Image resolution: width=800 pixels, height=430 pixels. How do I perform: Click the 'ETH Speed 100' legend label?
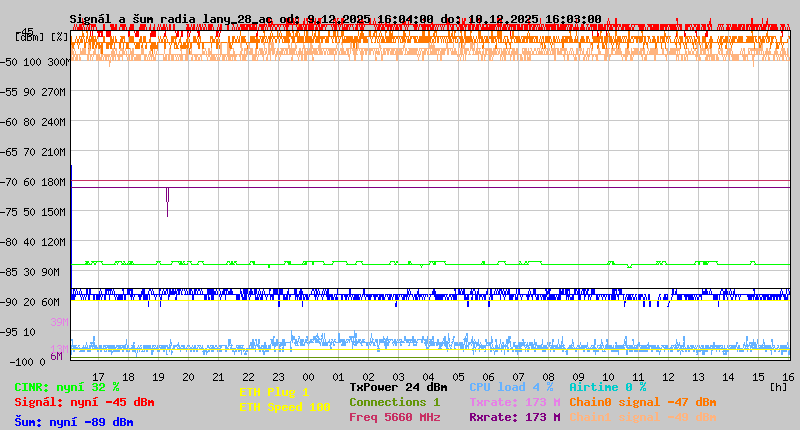click(285, 407)
